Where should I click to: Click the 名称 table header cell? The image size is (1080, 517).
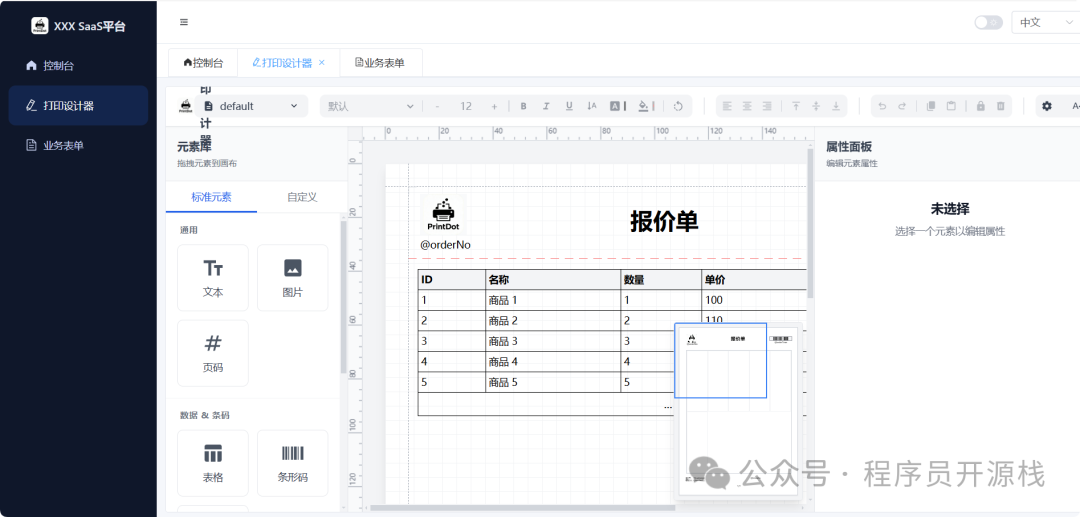[553, 279]
